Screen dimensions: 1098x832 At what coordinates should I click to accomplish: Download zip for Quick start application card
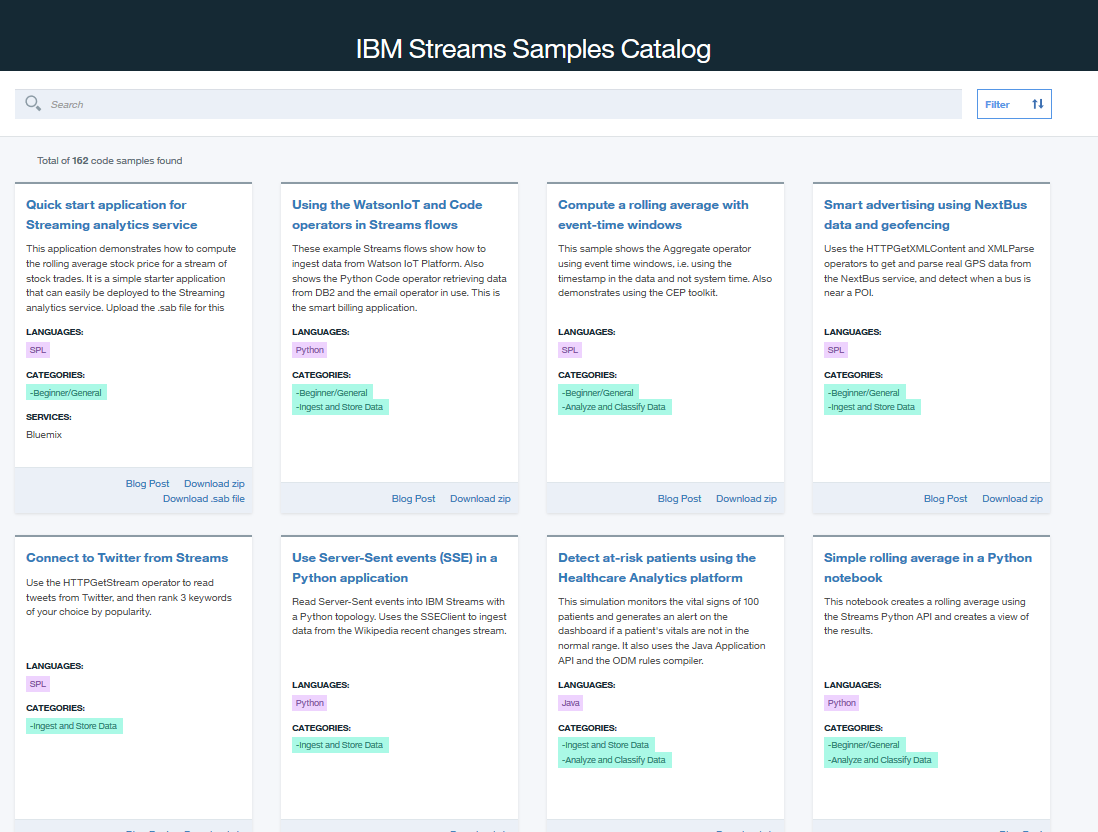click(214, 484)
